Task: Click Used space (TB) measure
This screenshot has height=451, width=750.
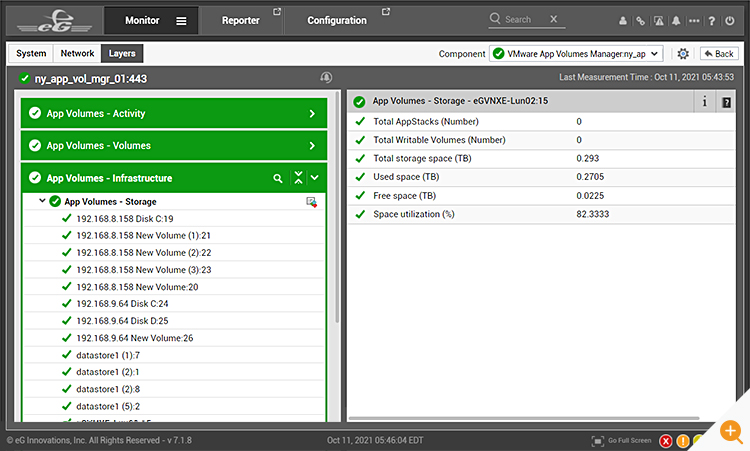Action: tap(406, 177)
